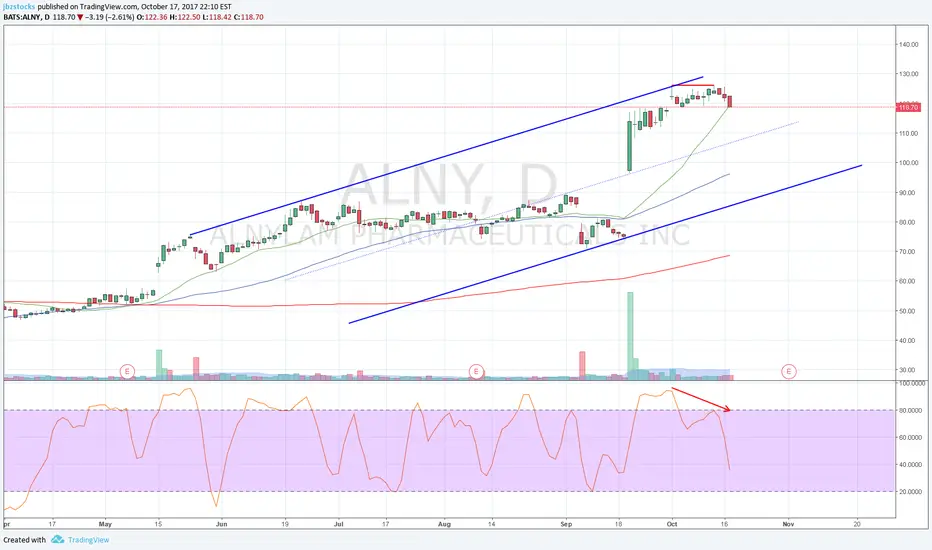Click the Jun date axis label
The width and height of the screenshot is (932, 550).
(222, 524)
